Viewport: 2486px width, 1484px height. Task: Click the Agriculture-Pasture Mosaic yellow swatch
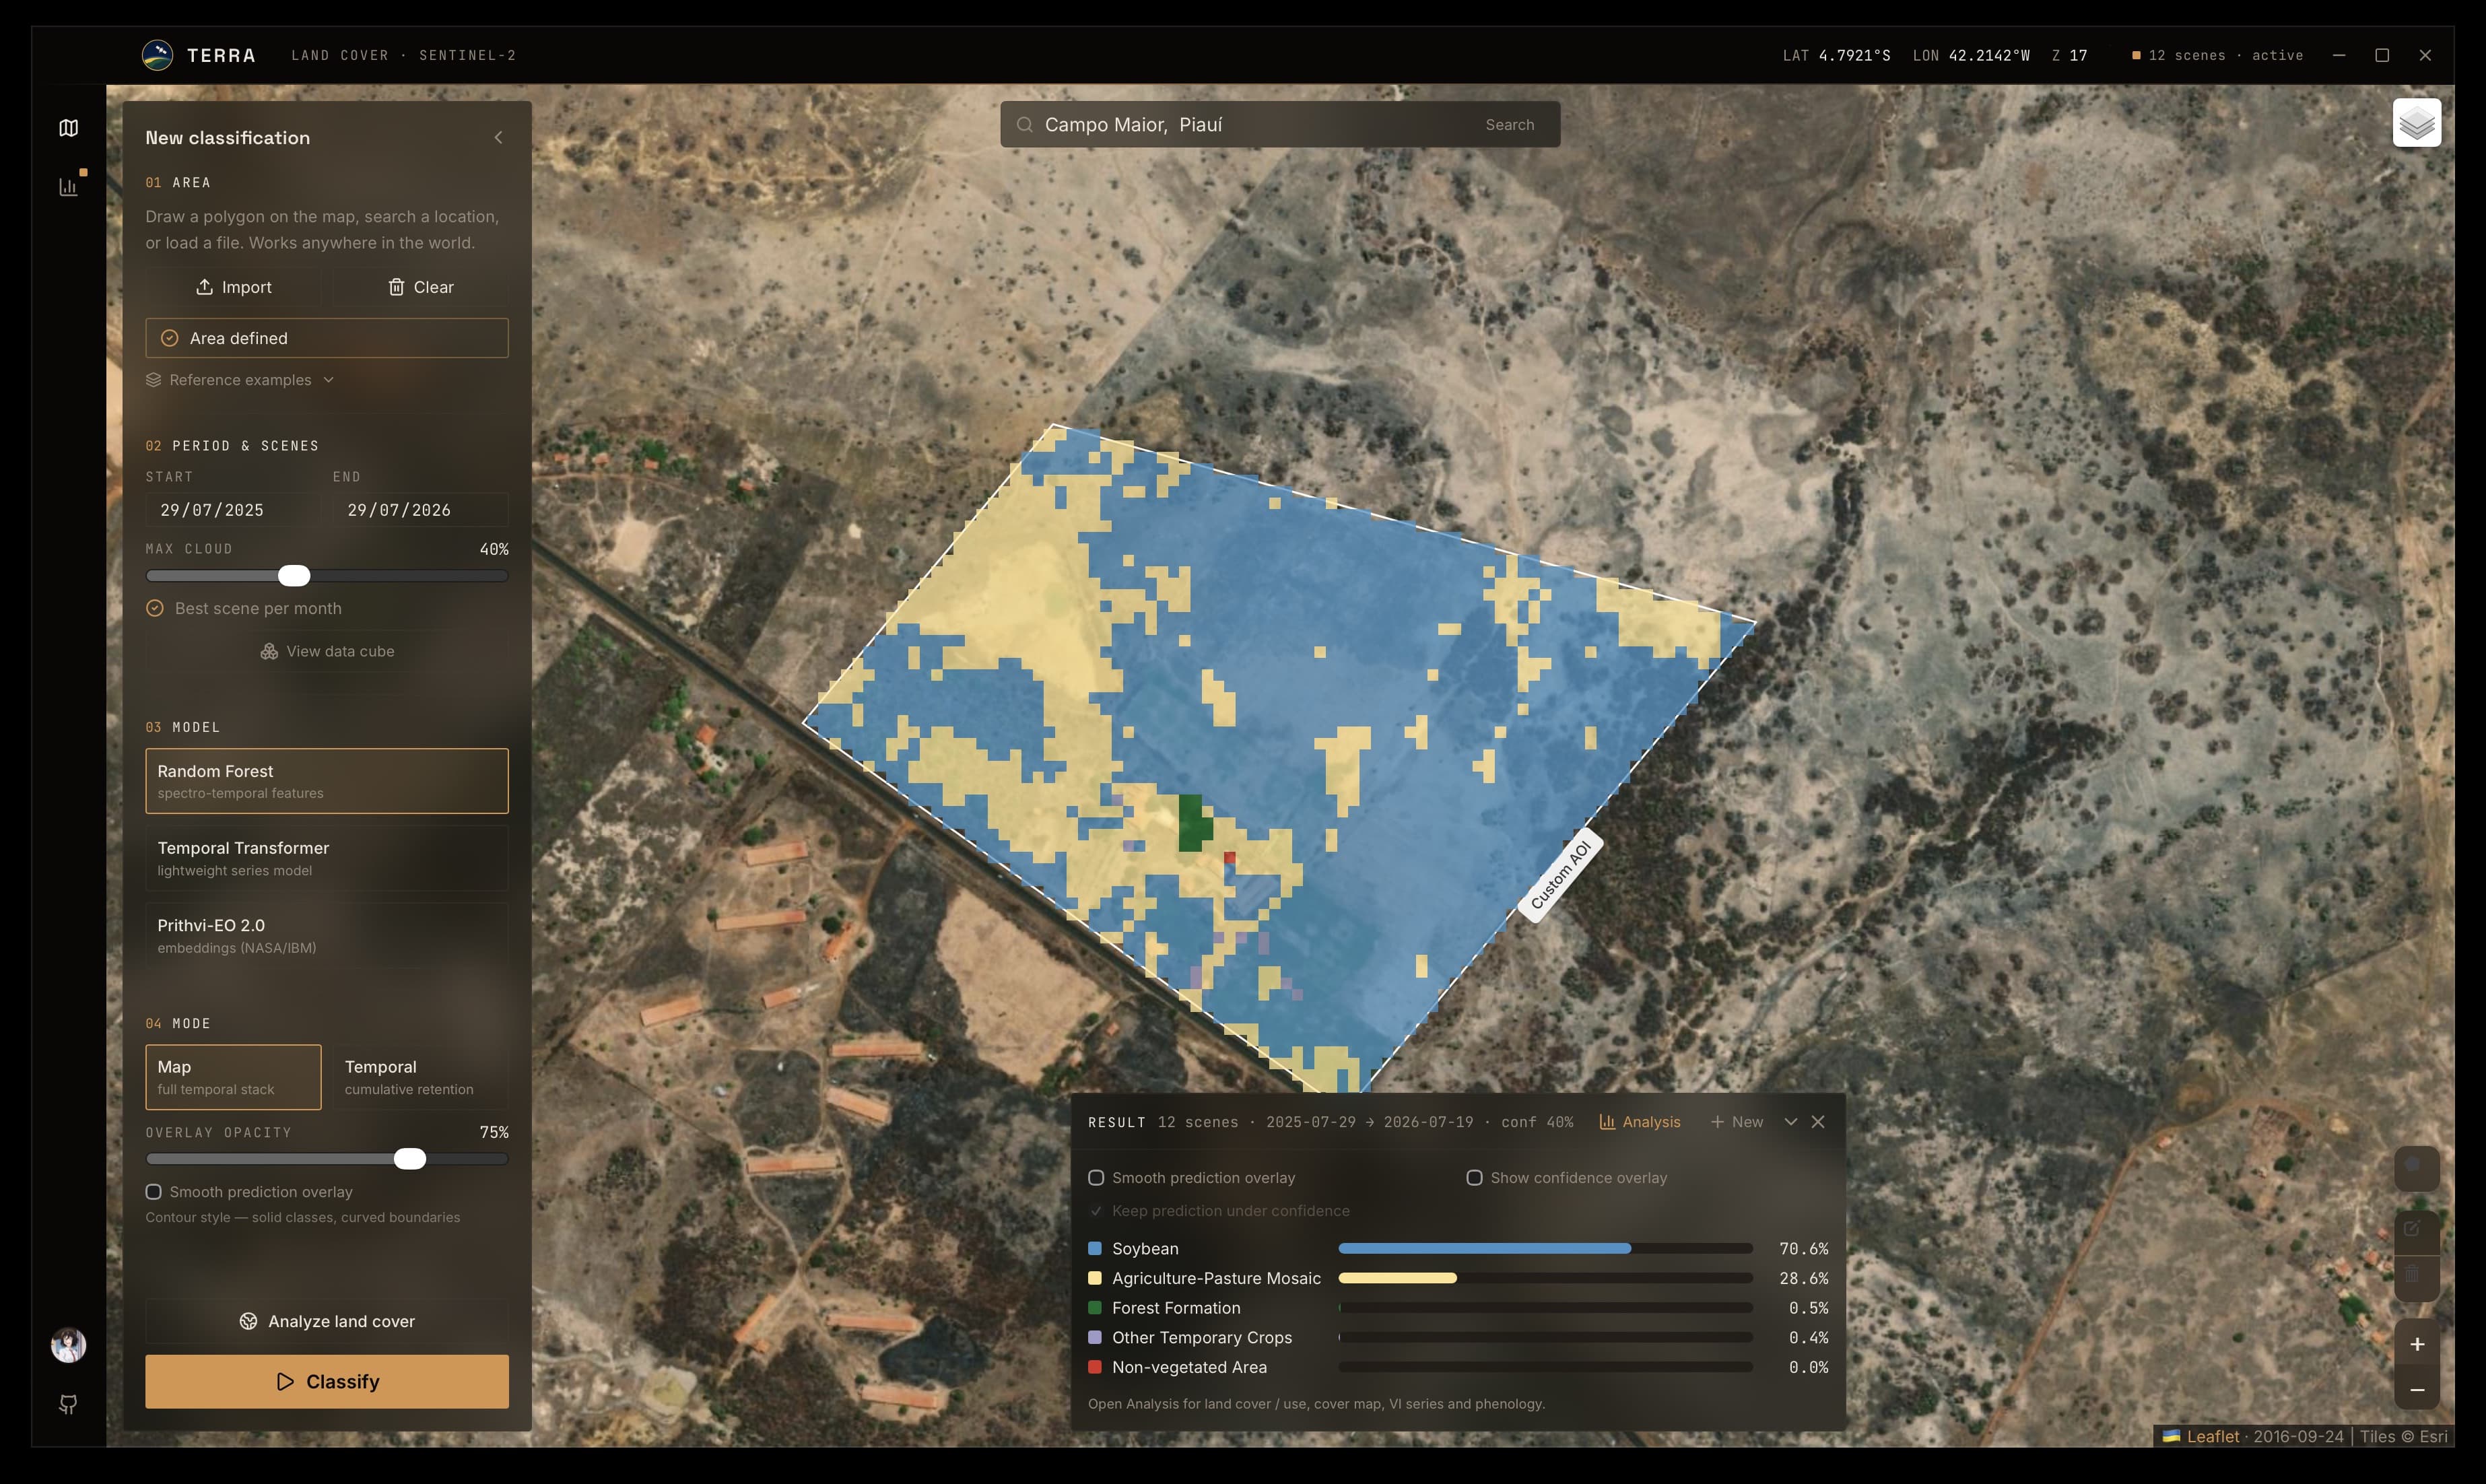1094,1278
